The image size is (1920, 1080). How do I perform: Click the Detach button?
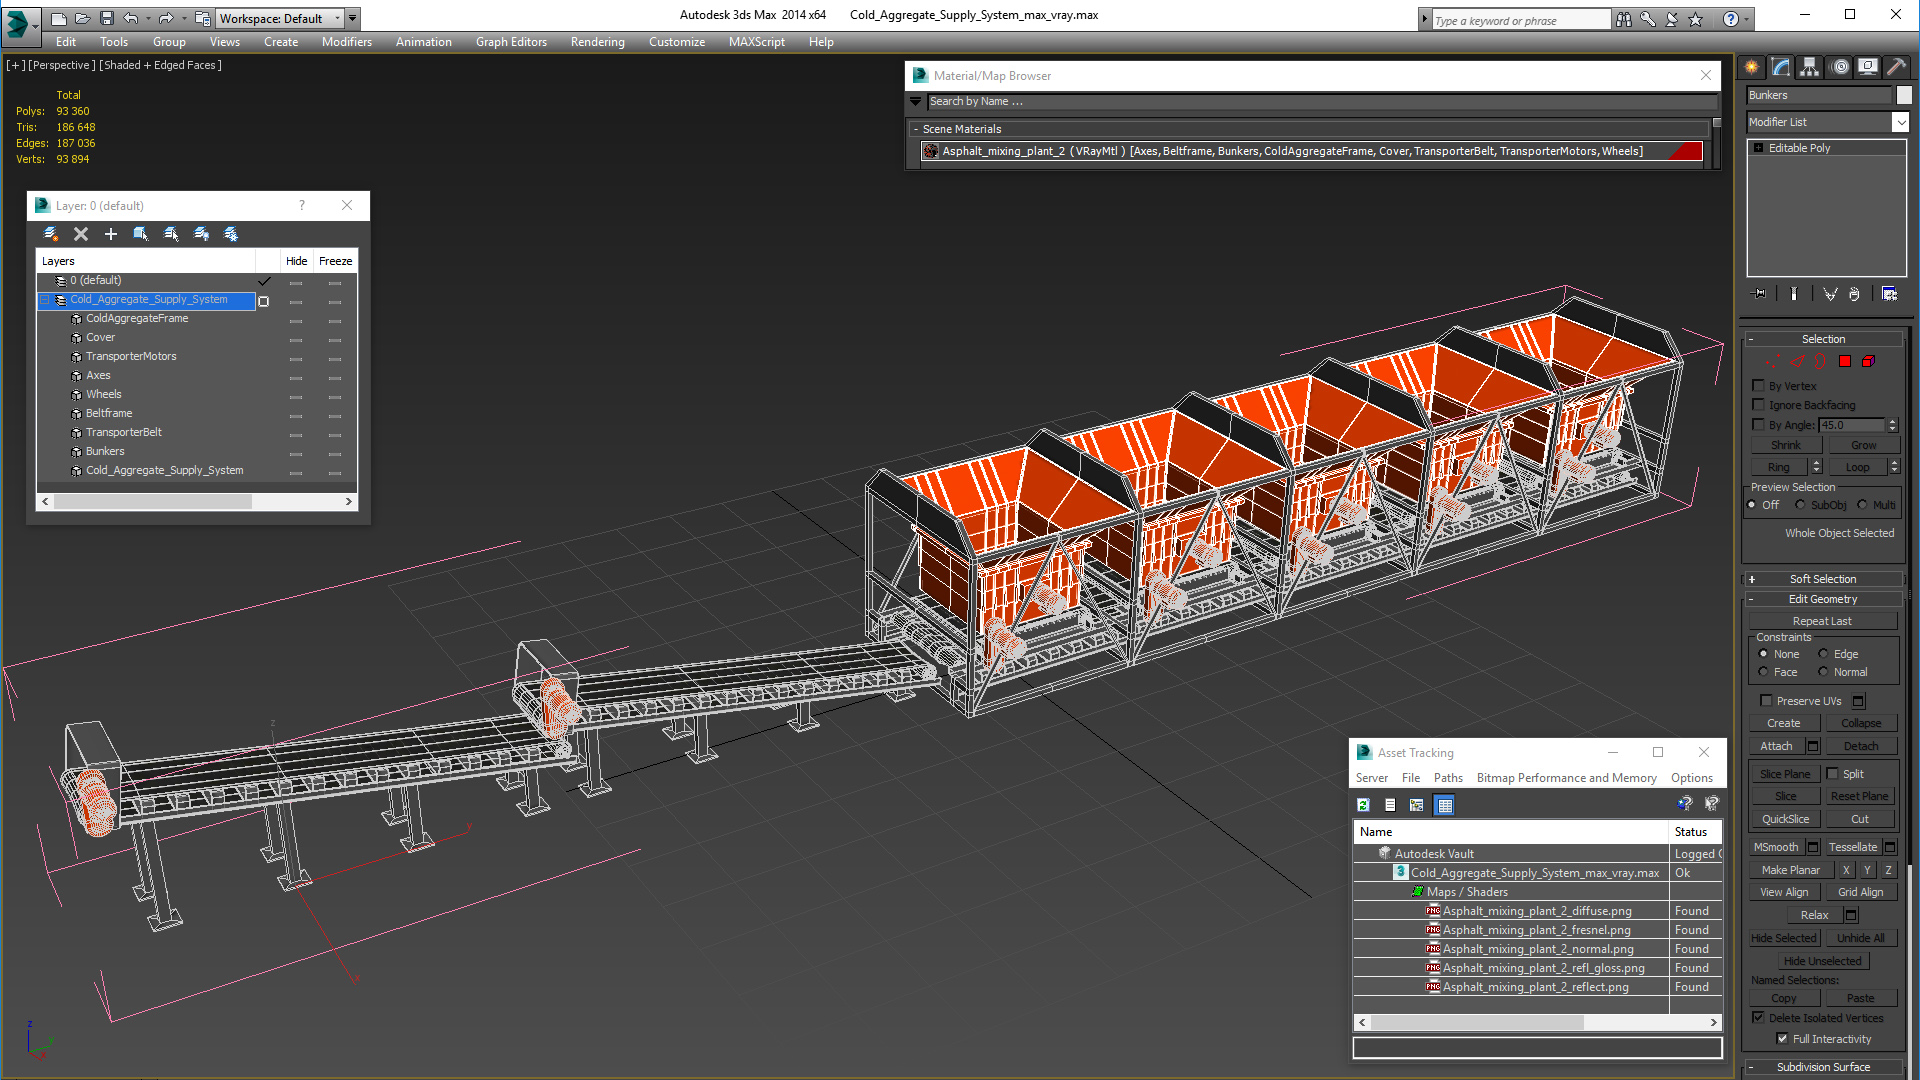1860,746
